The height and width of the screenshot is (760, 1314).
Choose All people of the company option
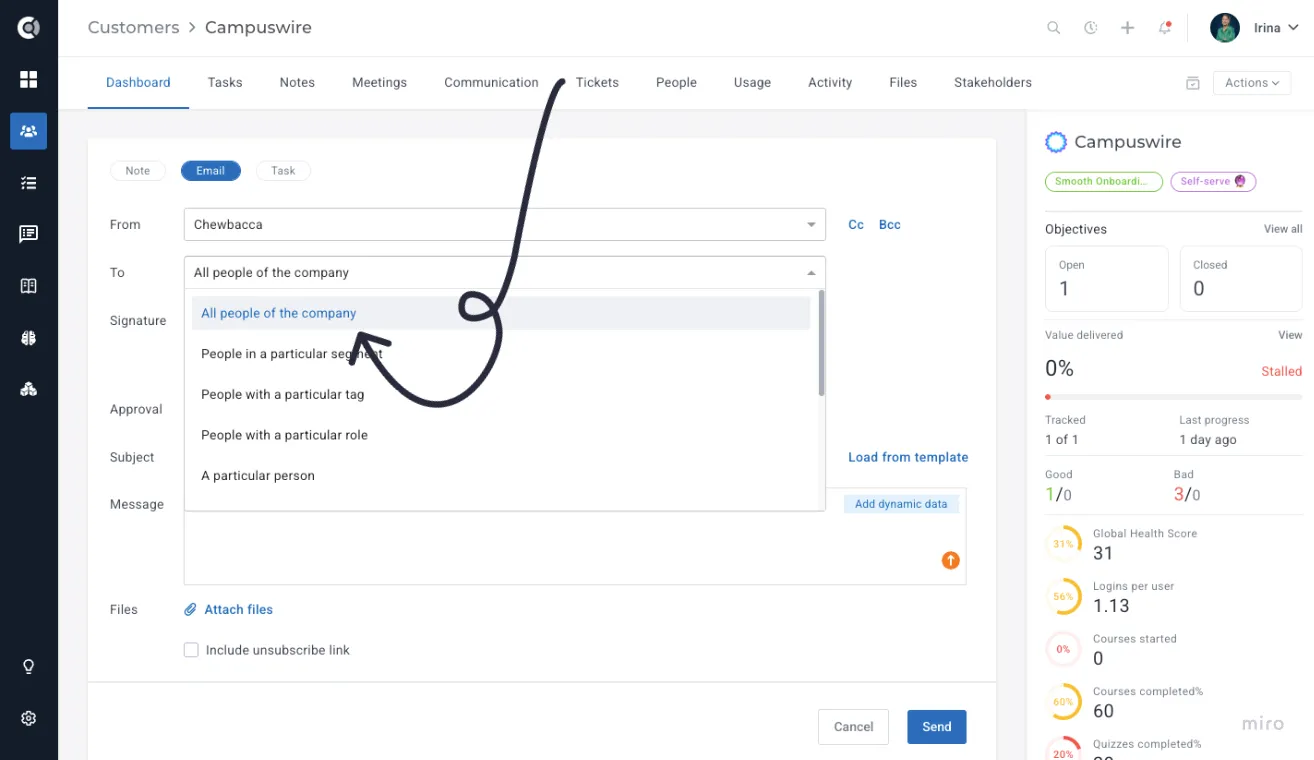[501, 313]
